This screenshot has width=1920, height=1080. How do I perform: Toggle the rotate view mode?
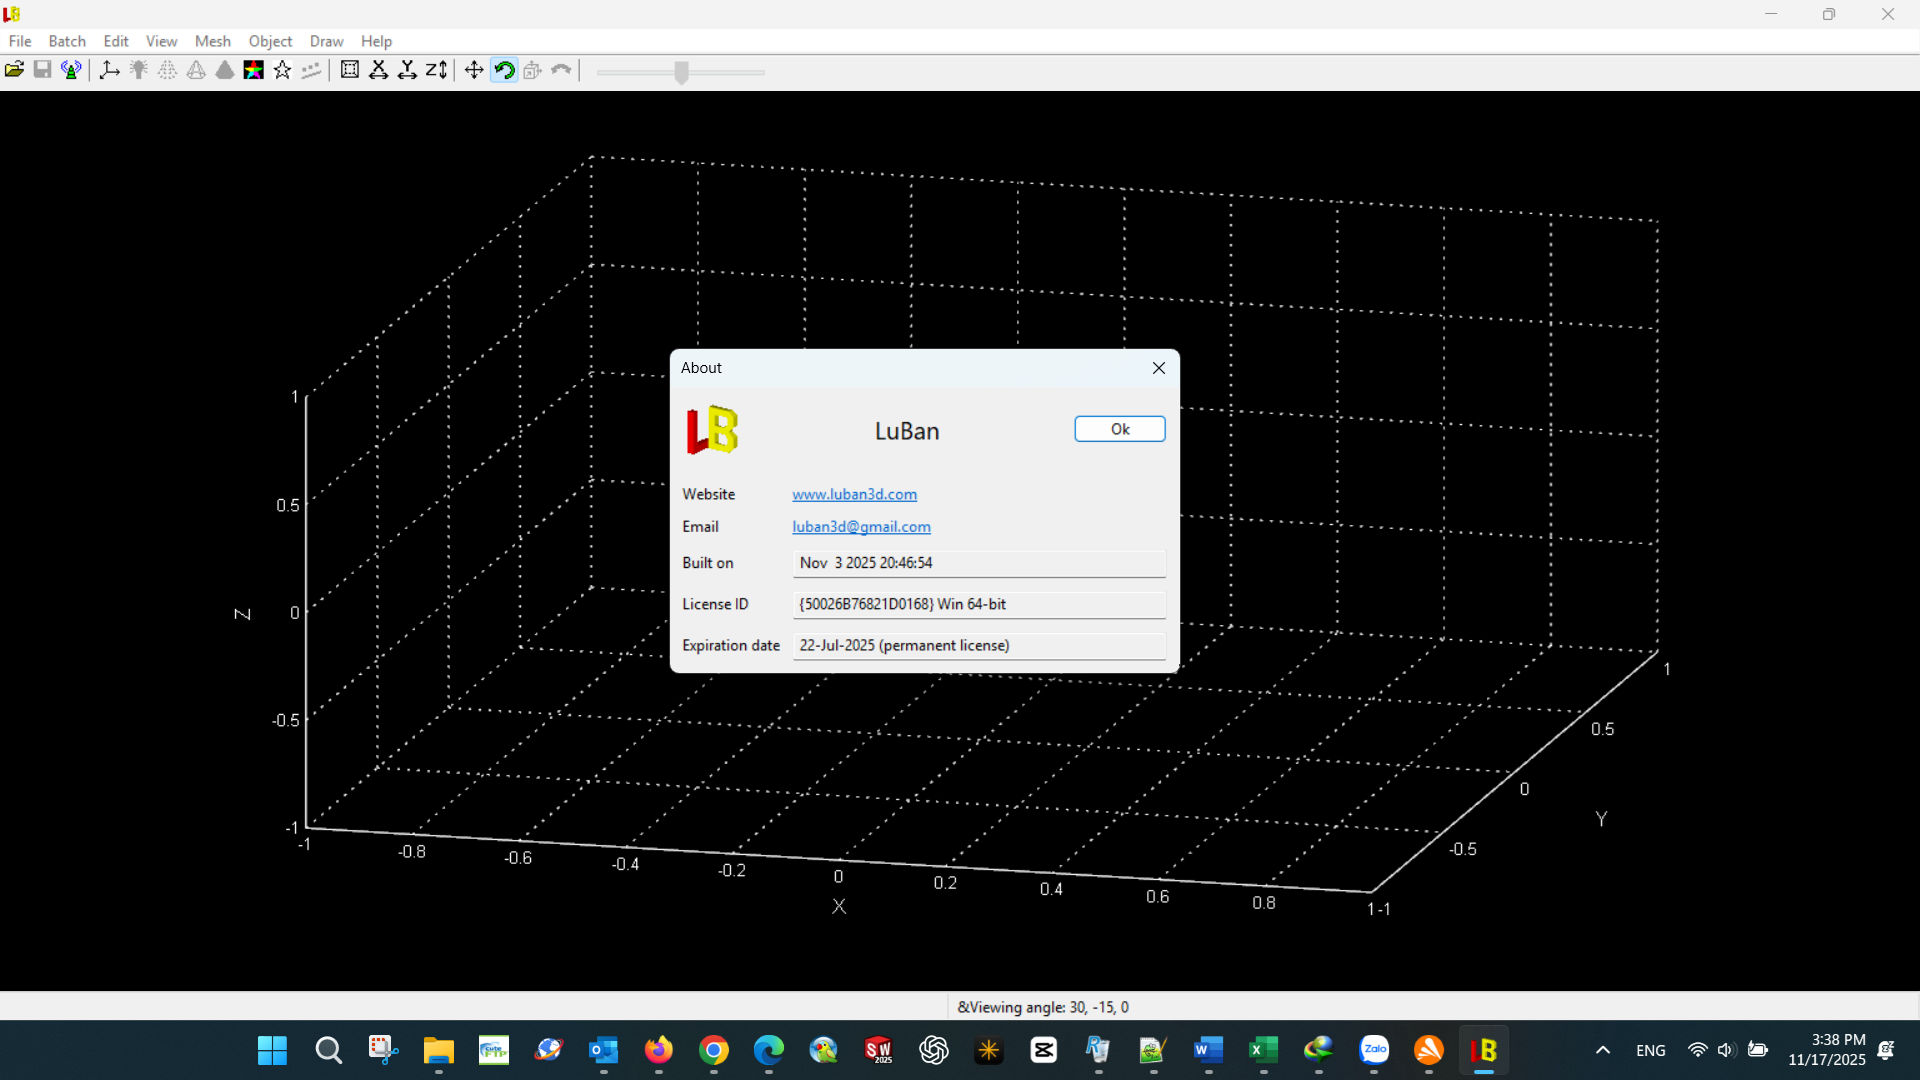tap(504, 70)
